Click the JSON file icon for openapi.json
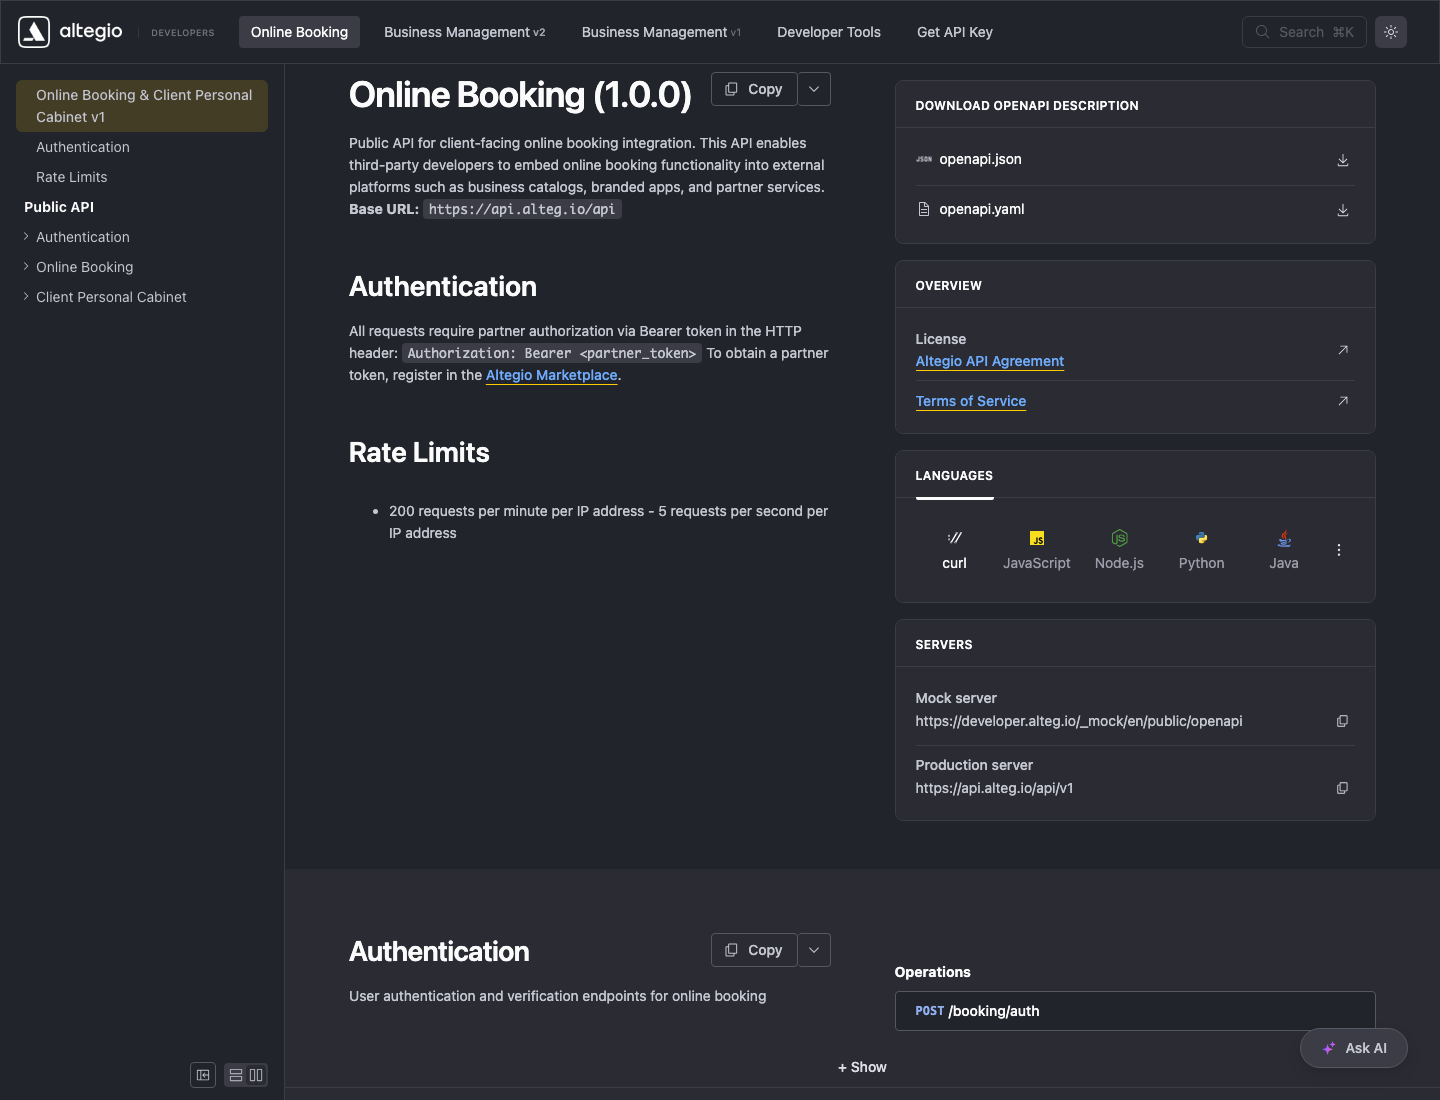1440x1100 pixels. pos(924,159)
